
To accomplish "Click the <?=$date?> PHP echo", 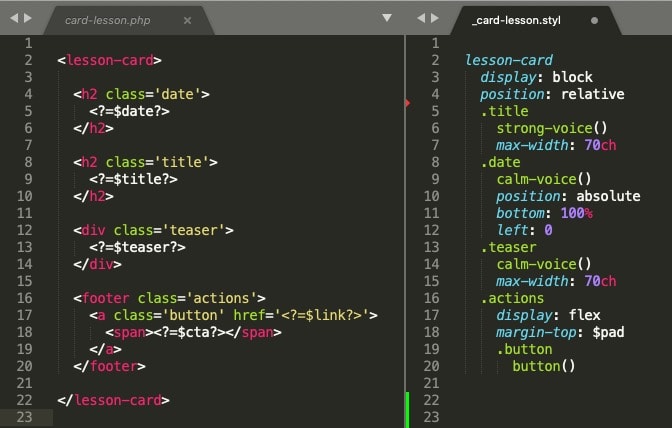I will (x=129, y=111).
